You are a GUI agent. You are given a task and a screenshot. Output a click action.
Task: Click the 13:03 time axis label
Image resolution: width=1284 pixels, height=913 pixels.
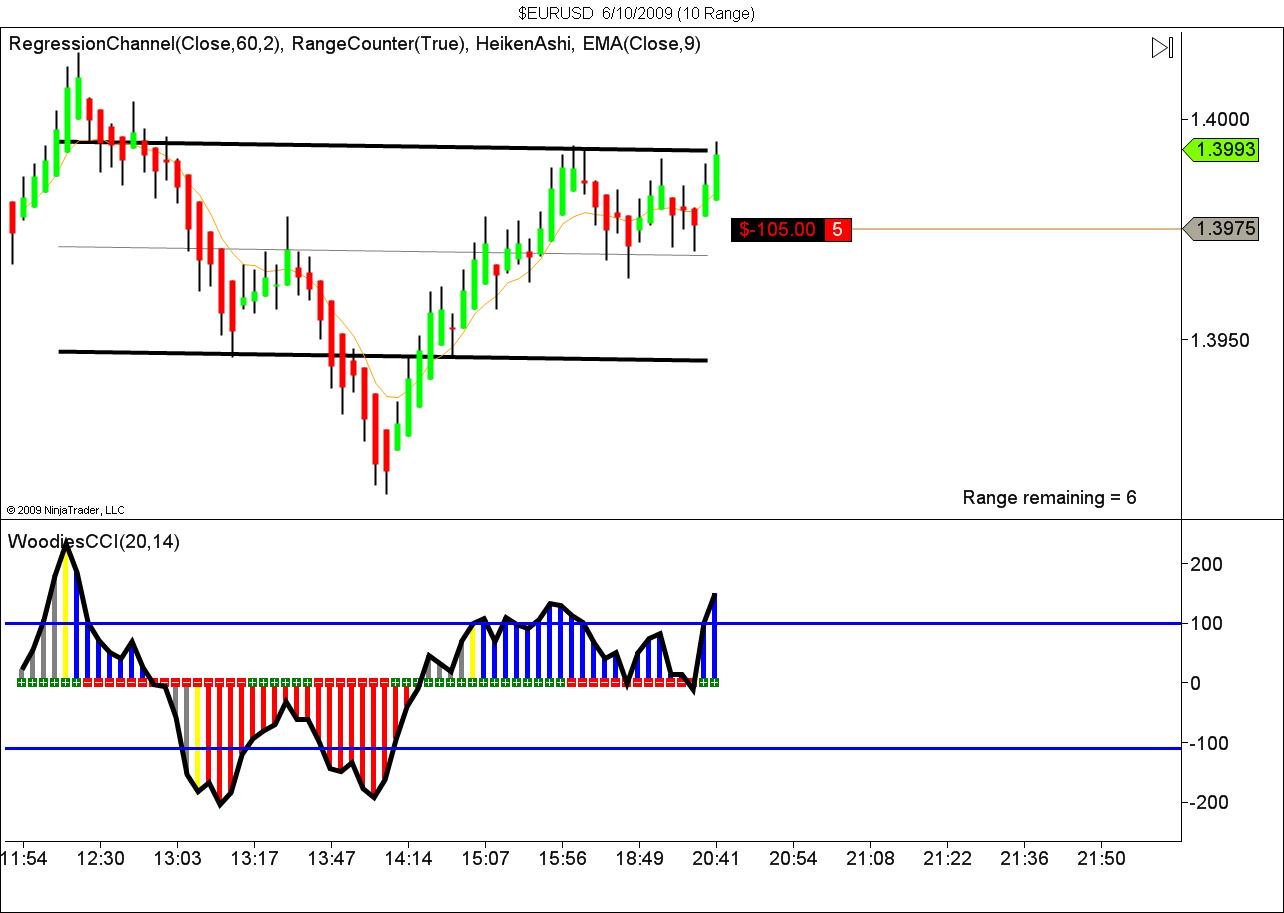177,858
